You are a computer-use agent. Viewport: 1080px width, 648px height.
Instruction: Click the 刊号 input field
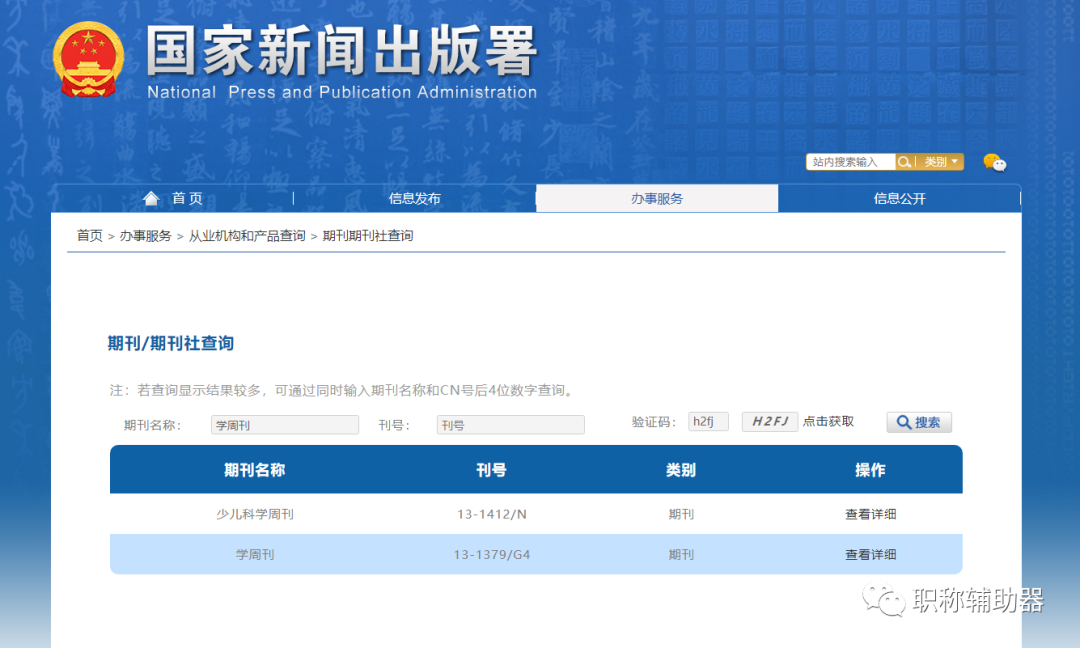pos(510,424)
